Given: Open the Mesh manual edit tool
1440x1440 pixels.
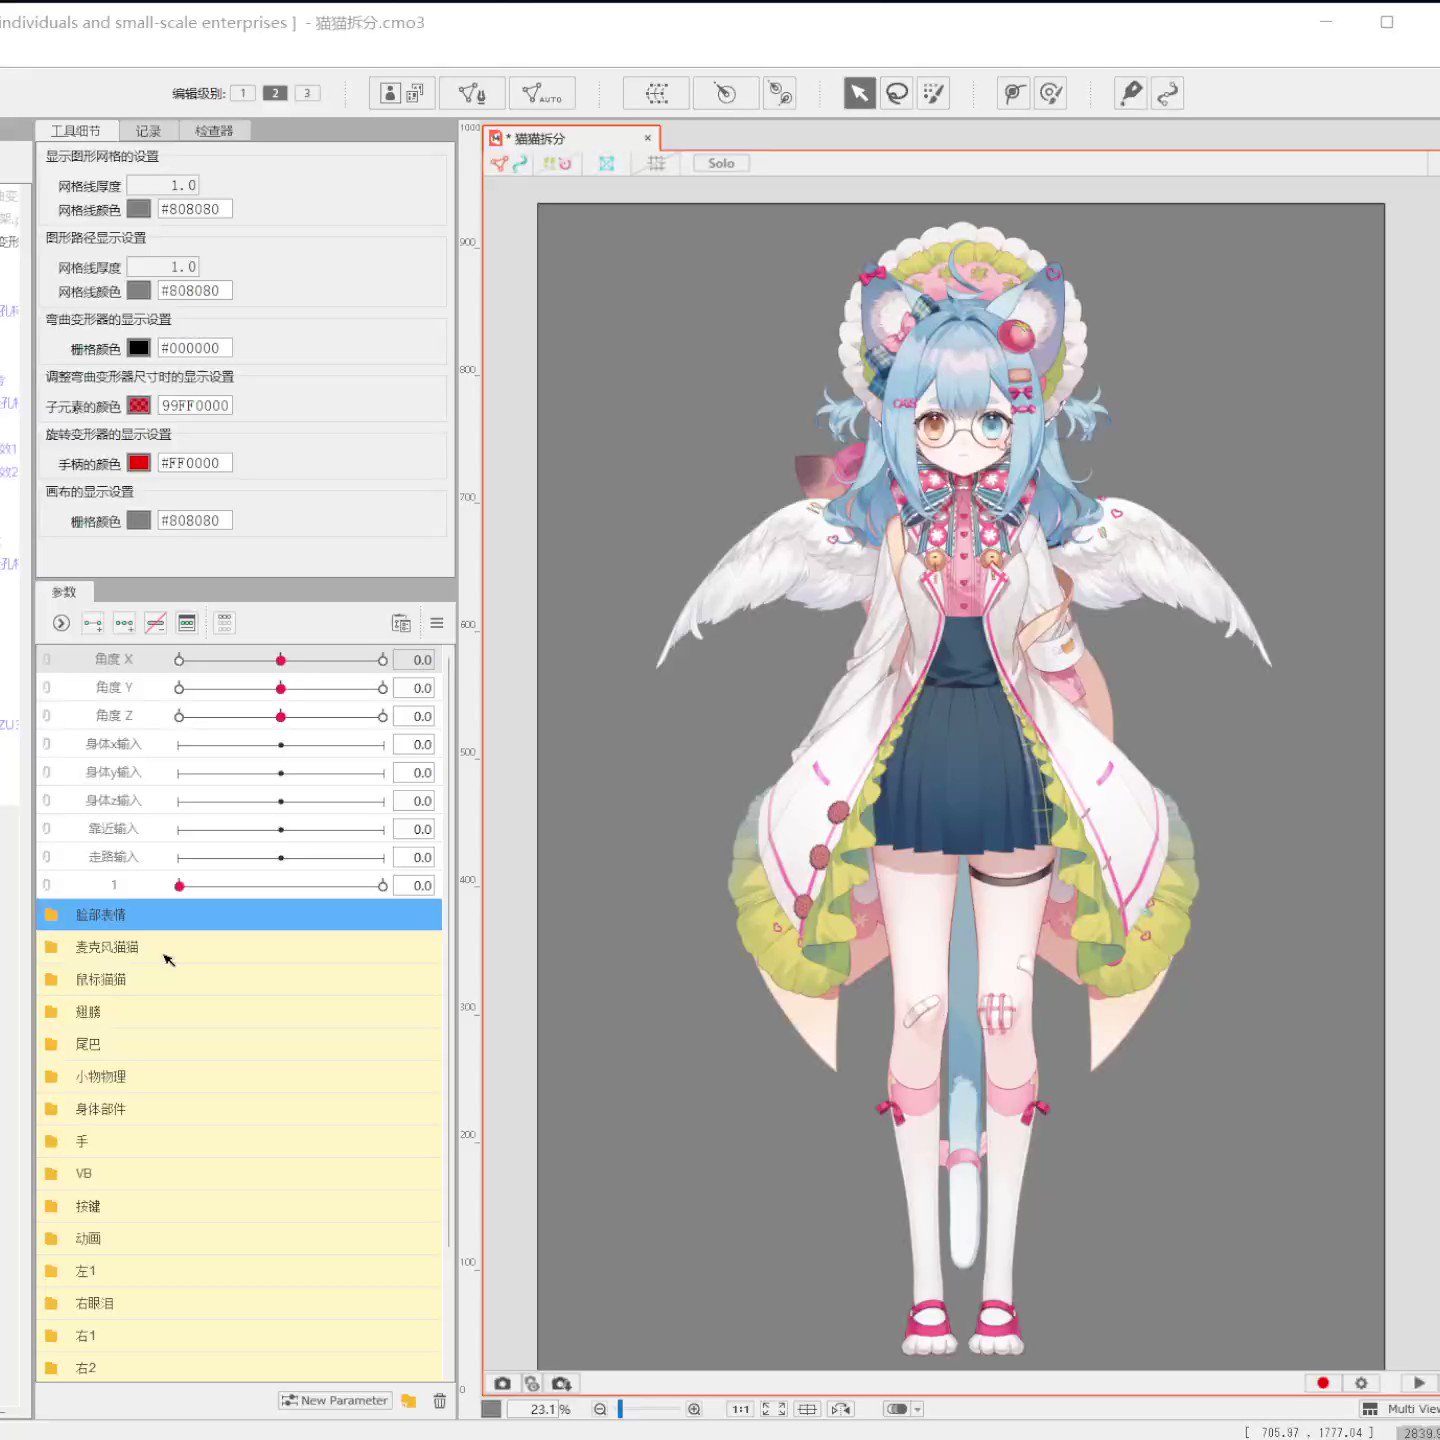Looking at the screenshot, I should (472, 93).
